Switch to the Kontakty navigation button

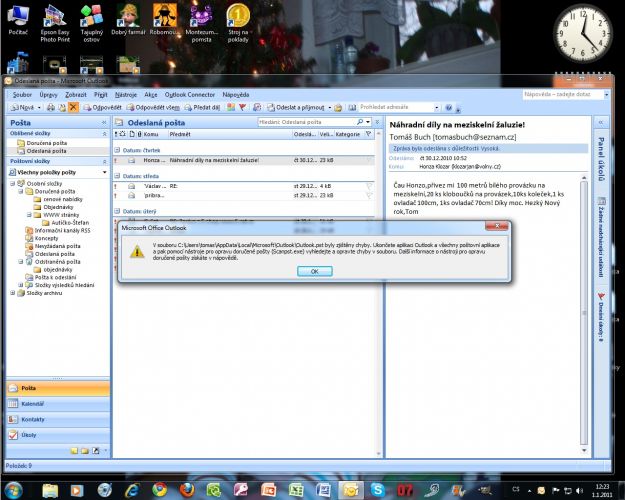(x=58, y=419)
